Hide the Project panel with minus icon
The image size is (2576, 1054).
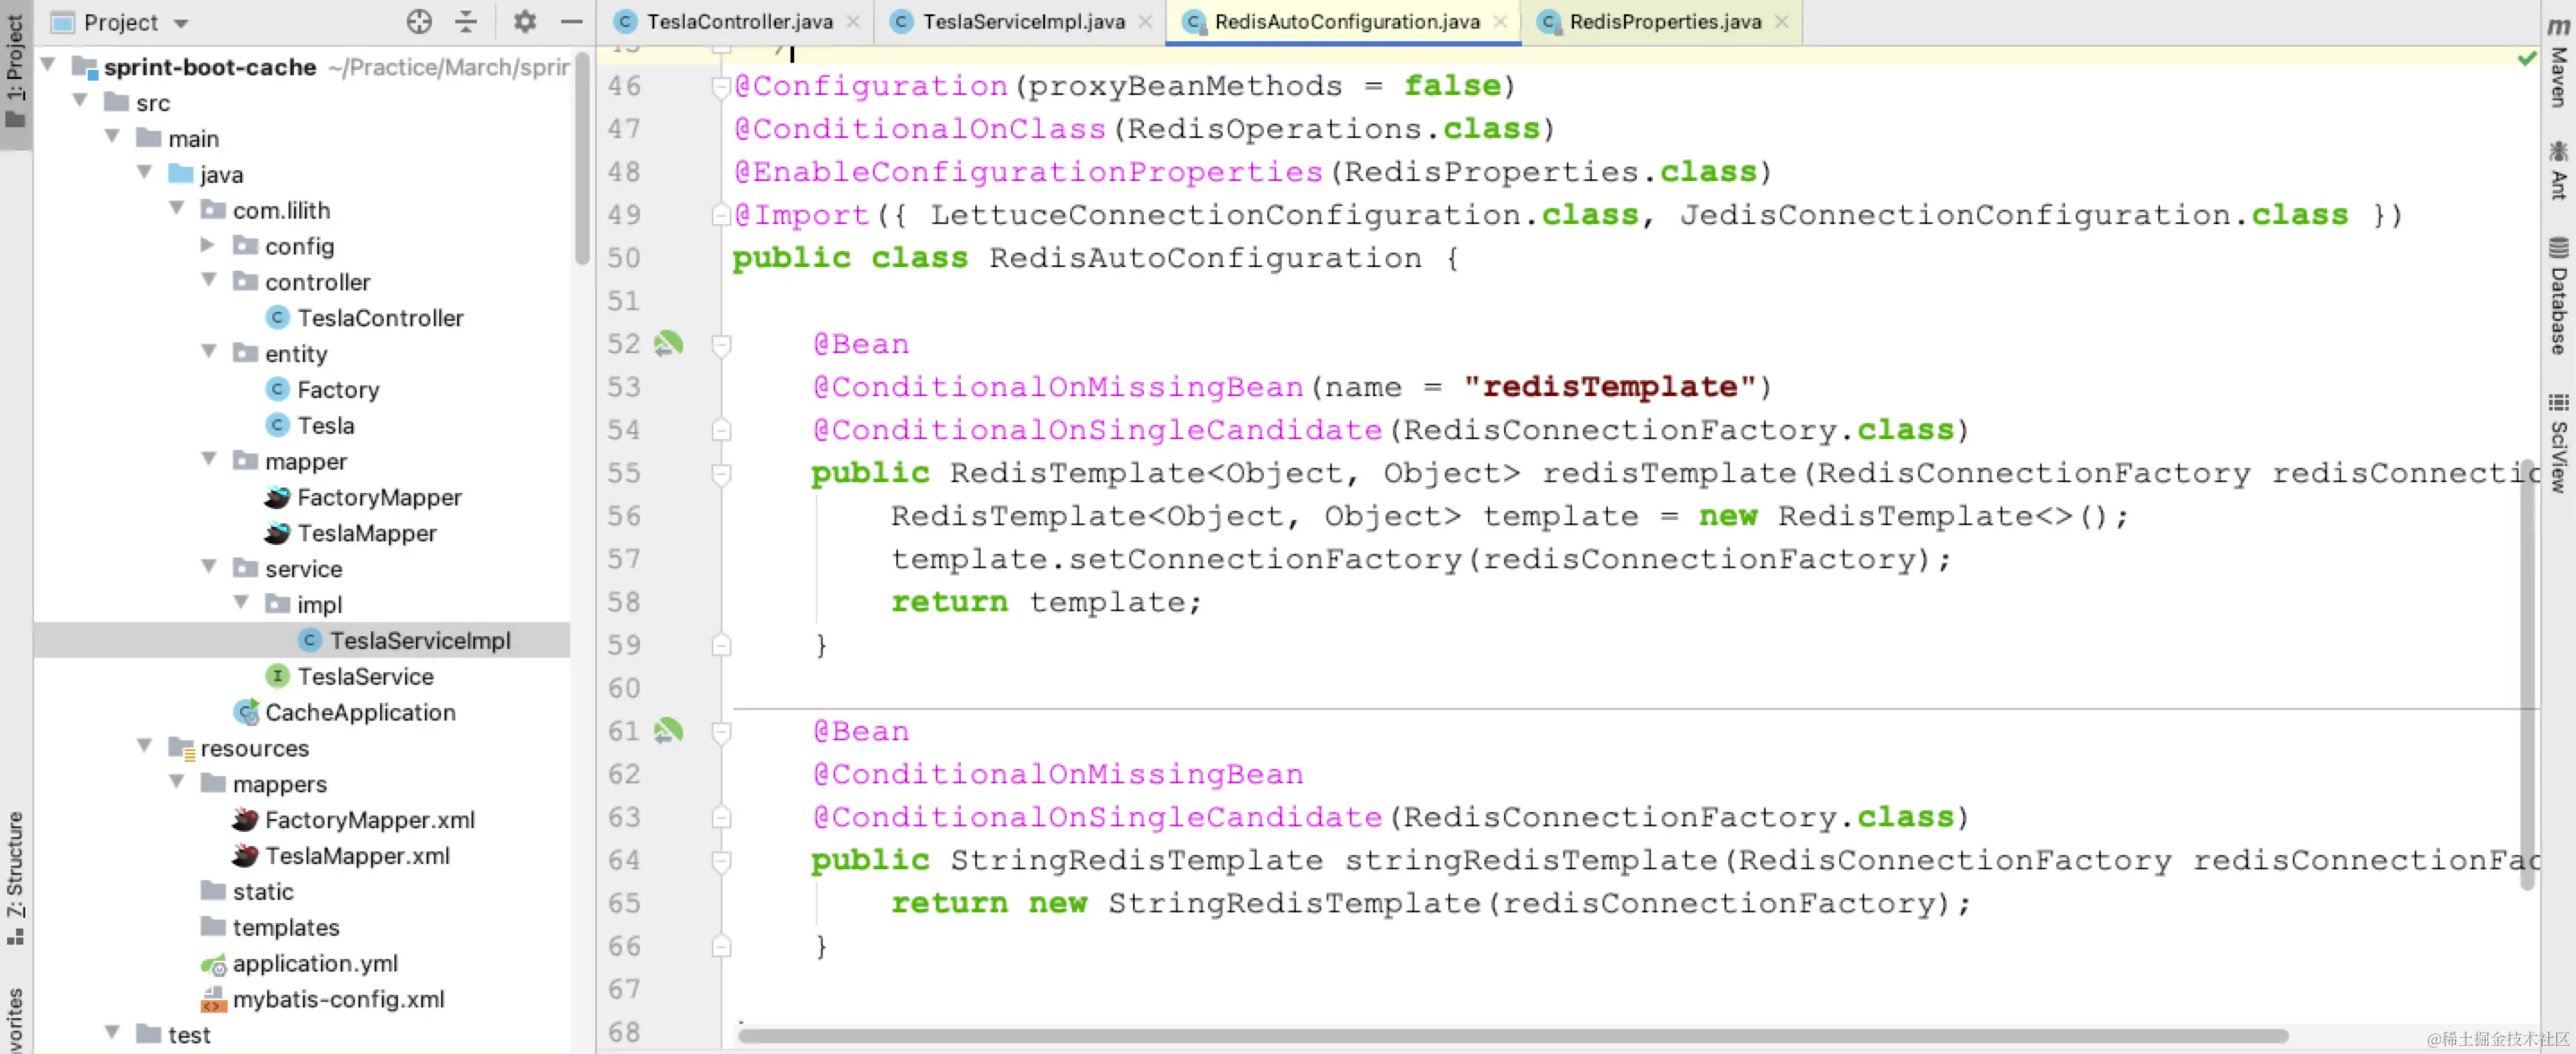(x=571, y=21)
